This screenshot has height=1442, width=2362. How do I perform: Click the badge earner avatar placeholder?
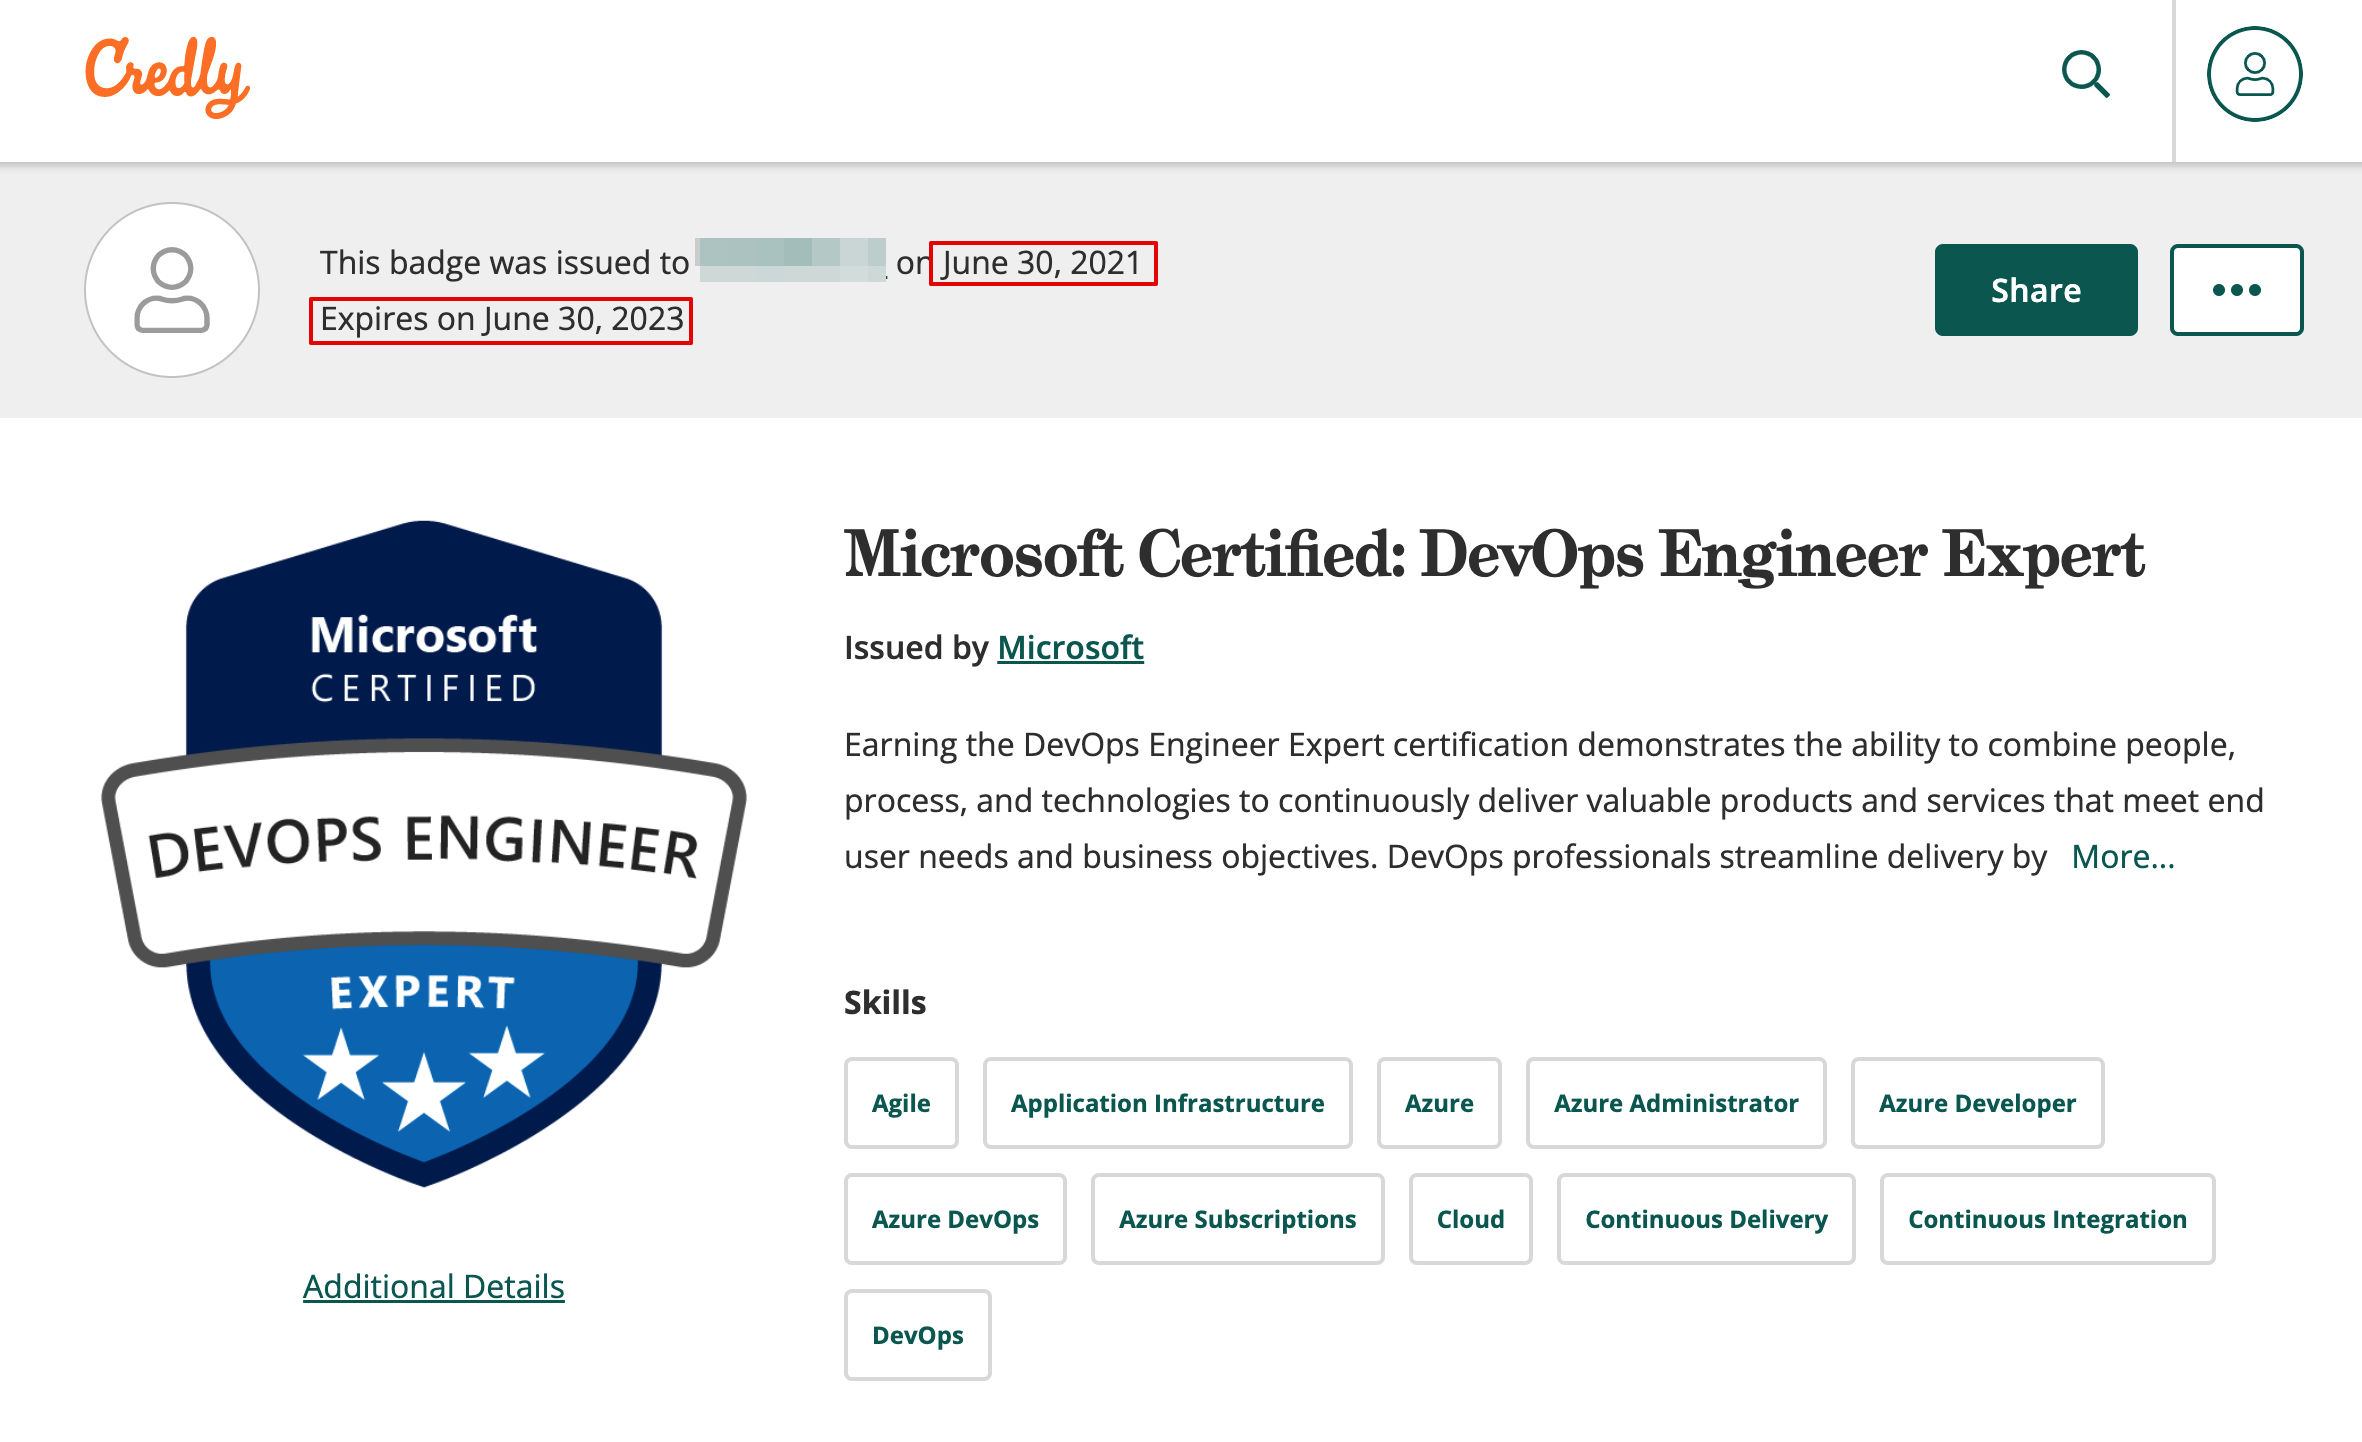click(172, 290)
